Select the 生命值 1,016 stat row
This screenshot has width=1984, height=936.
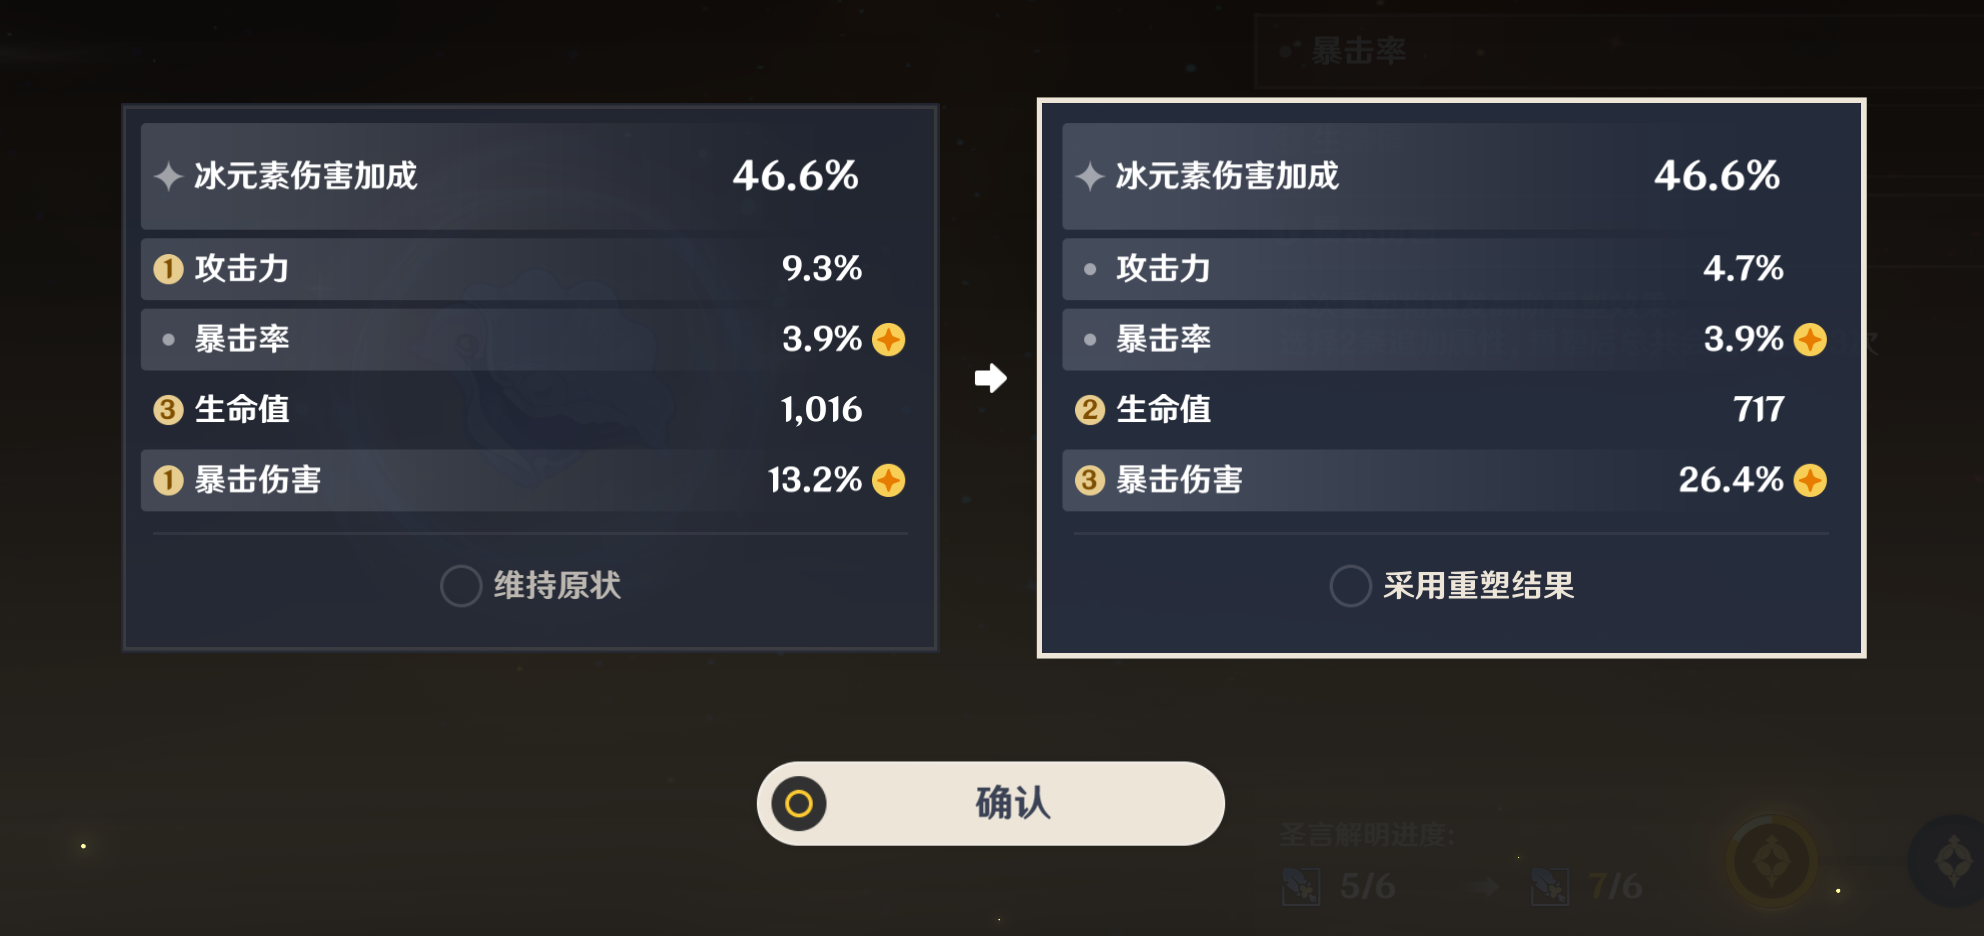click(528, 410)
